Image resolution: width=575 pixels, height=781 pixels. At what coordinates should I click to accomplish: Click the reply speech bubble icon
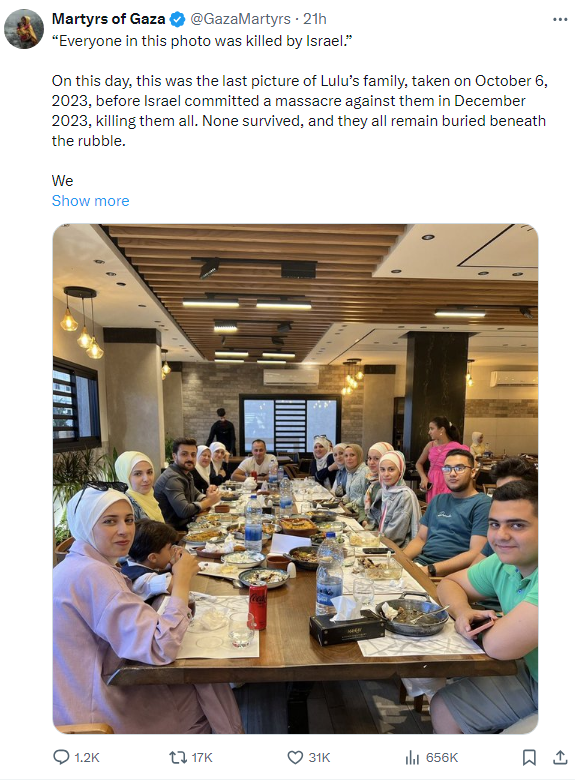61,758
